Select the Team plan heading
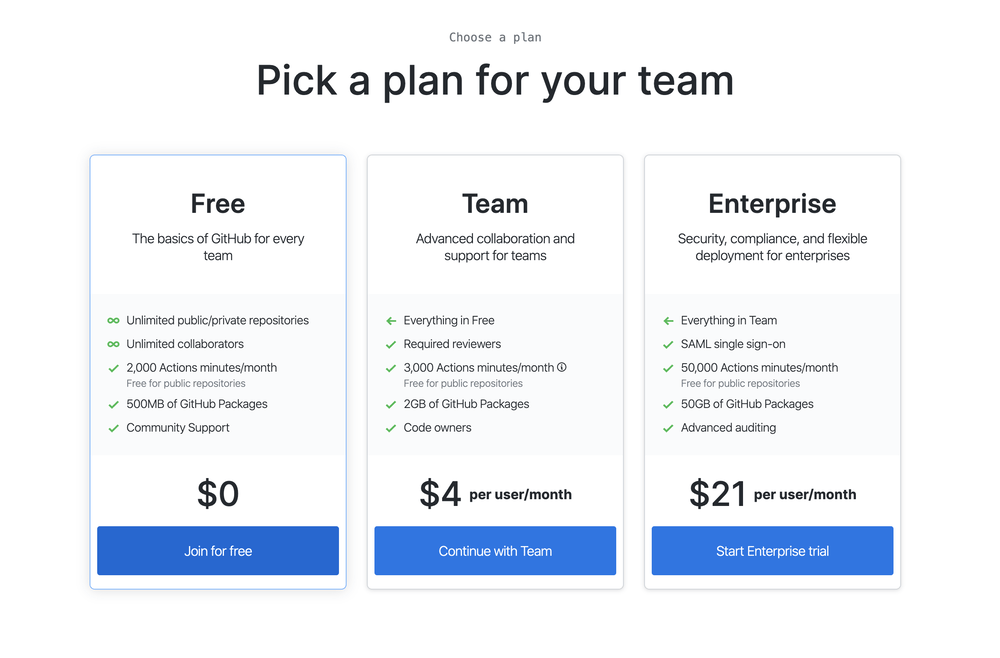1000x658 pixels. pos(495,204)
